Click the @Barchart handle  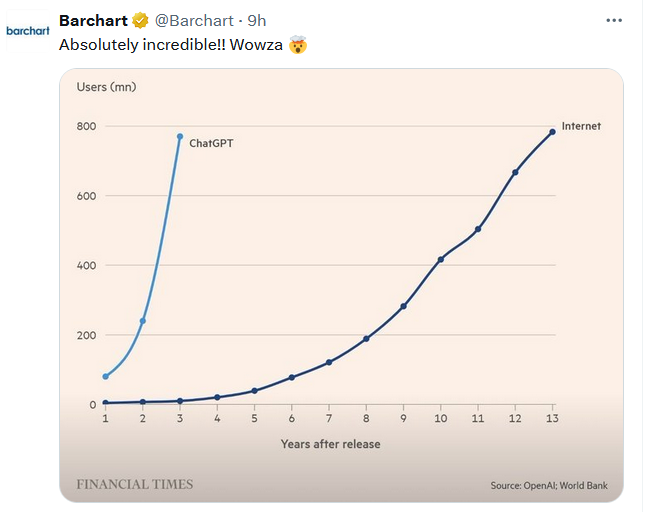coord(196,21)
